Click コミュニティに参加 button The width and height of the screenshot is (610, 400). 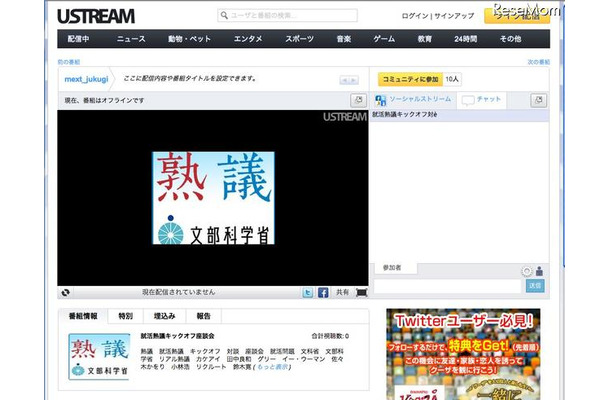[410, 79]
